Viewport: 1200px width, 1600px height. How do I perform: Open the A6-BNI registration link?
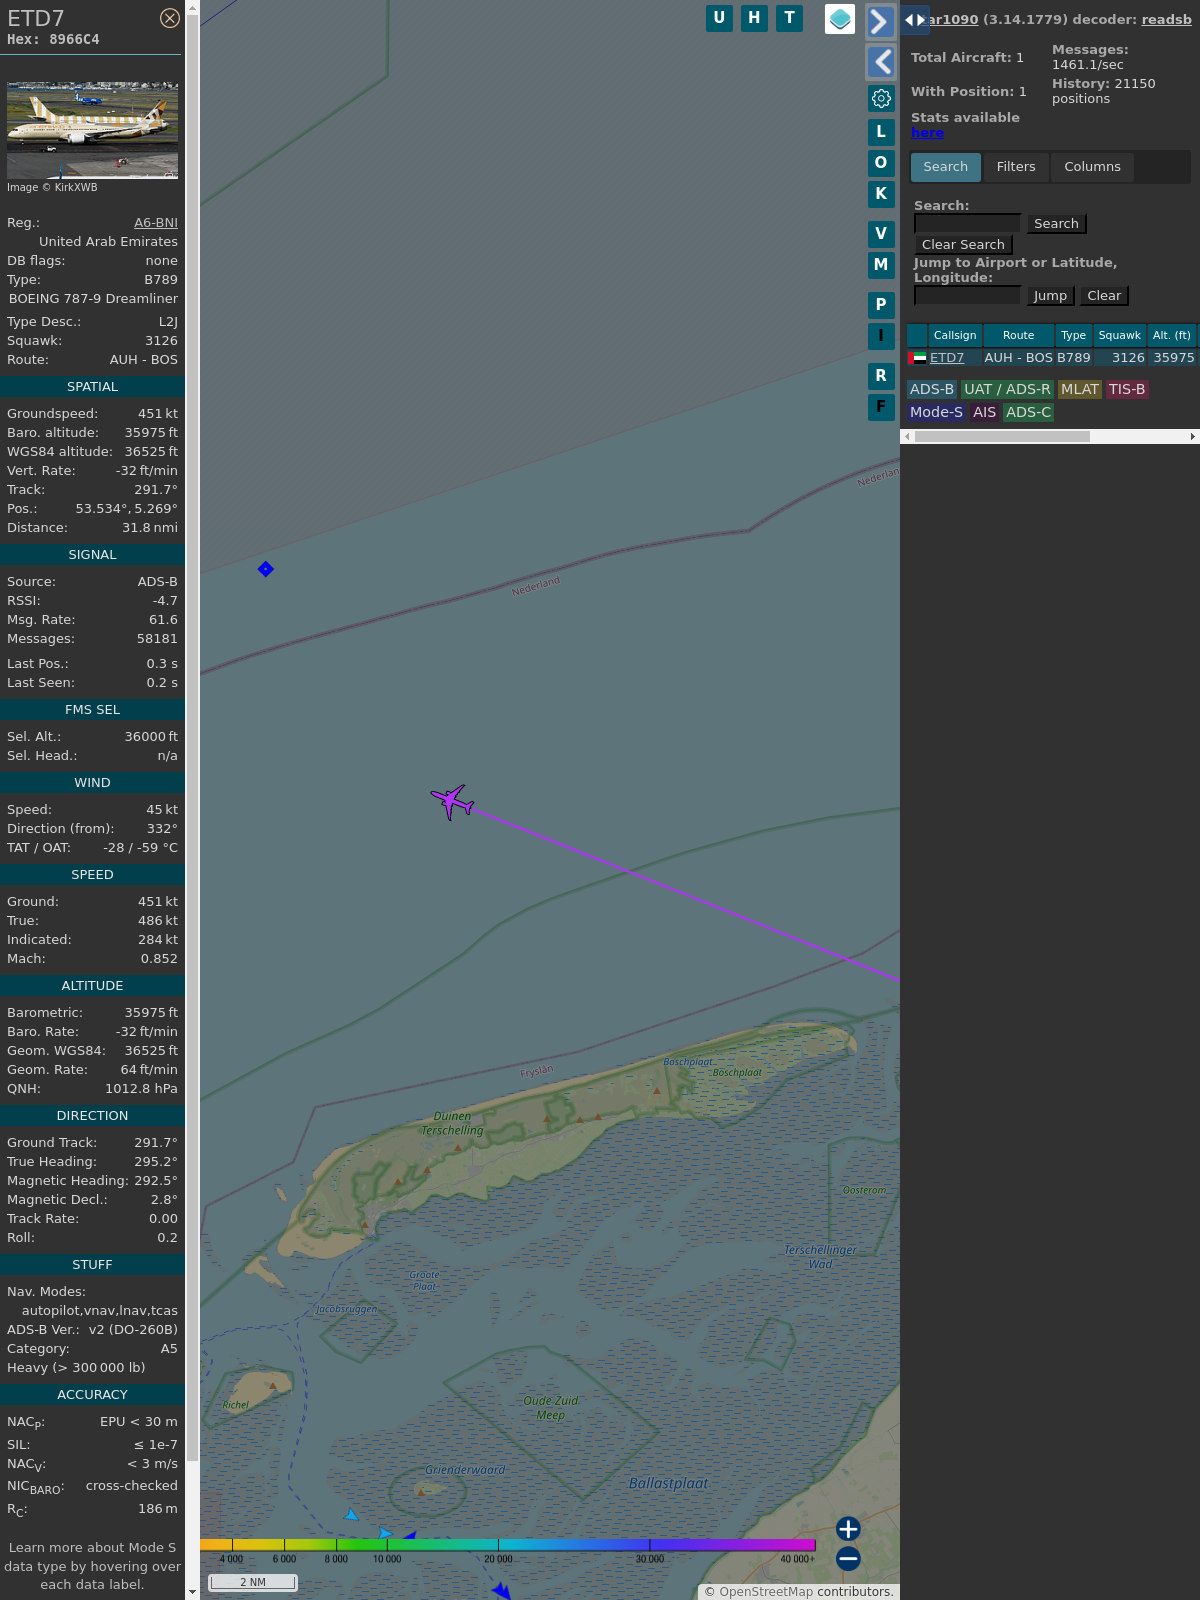point(156,223)
